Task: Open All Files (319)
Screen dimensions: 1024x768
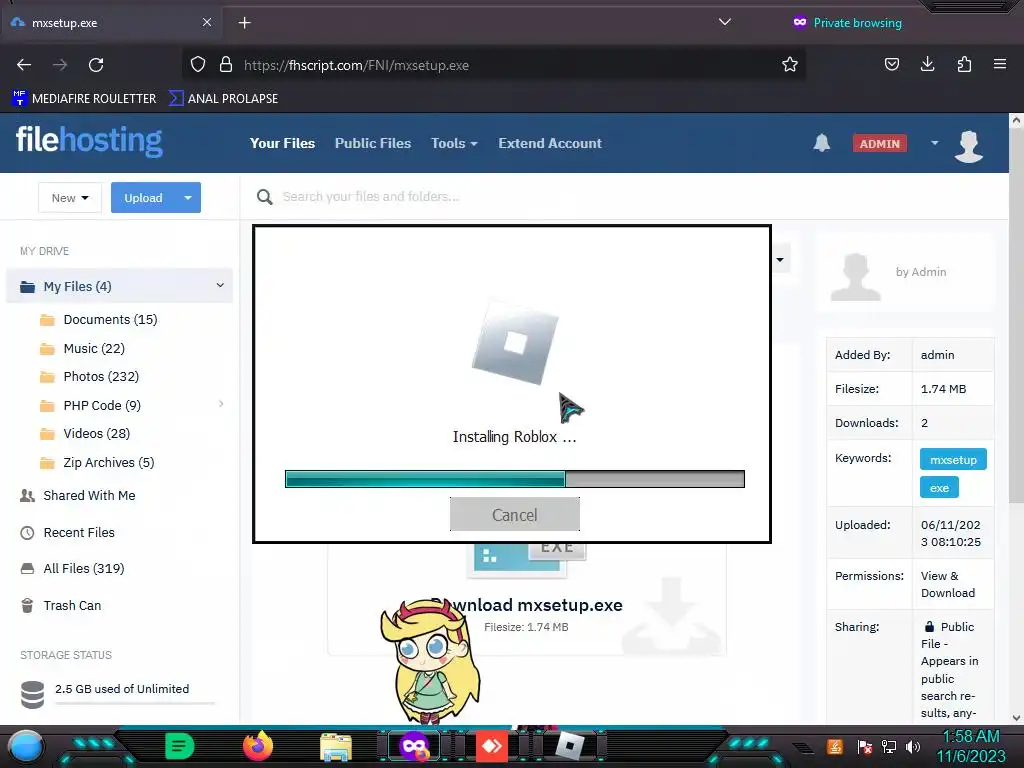Action: coord(72,569)
